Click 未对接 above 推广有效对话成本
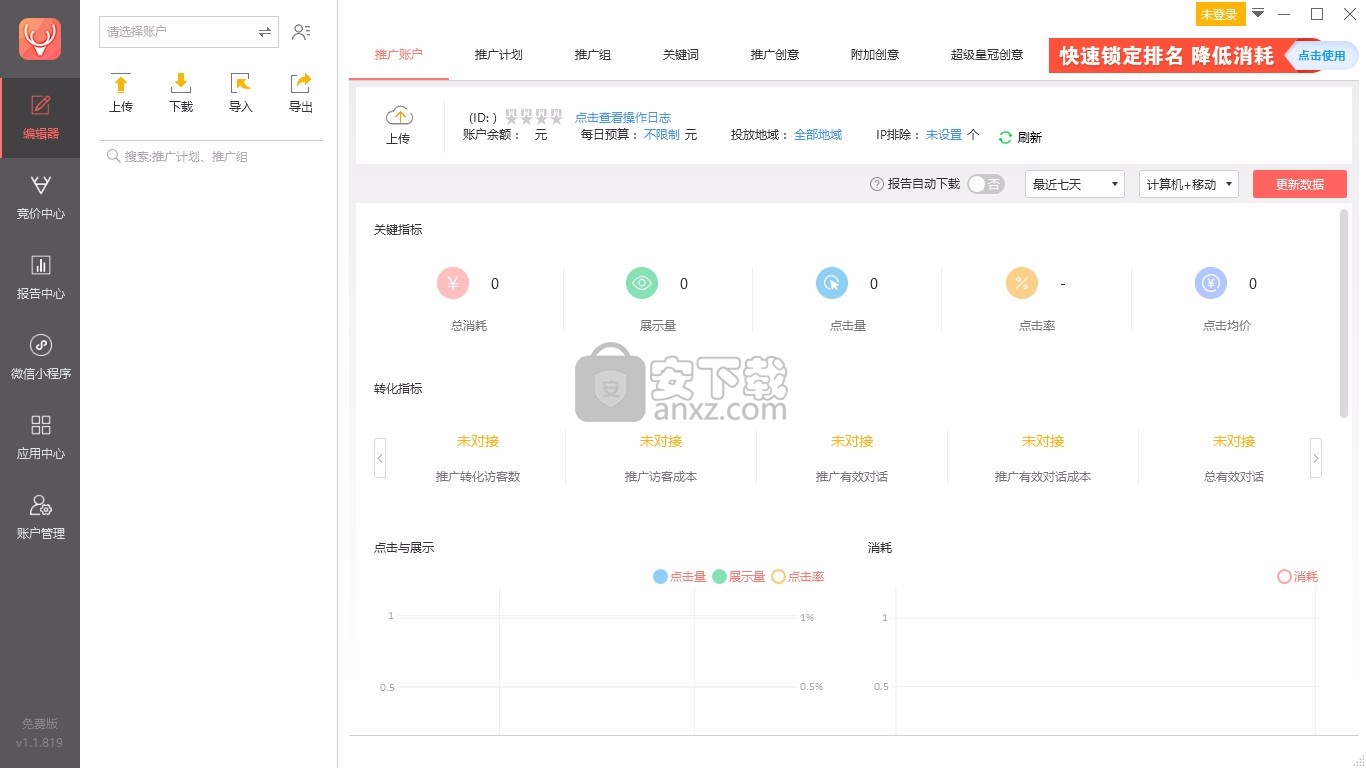 (x=1043, y=441)
